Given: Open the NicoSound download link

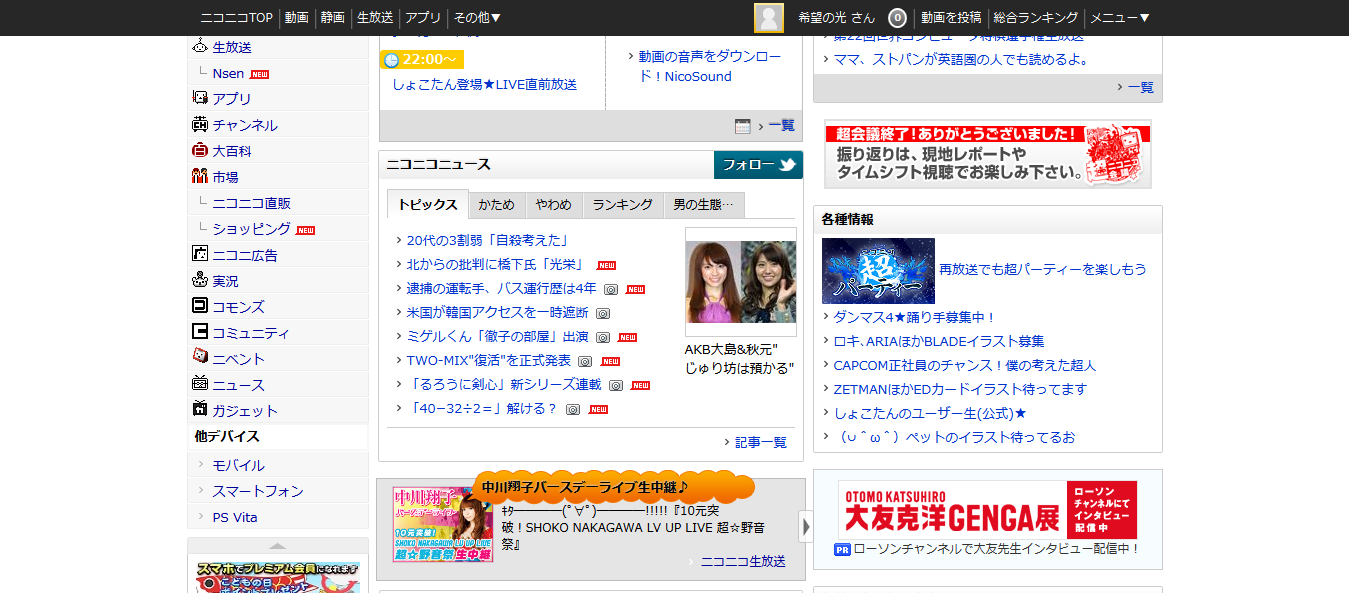Looking at the screenshot, I should click(710, 66).
